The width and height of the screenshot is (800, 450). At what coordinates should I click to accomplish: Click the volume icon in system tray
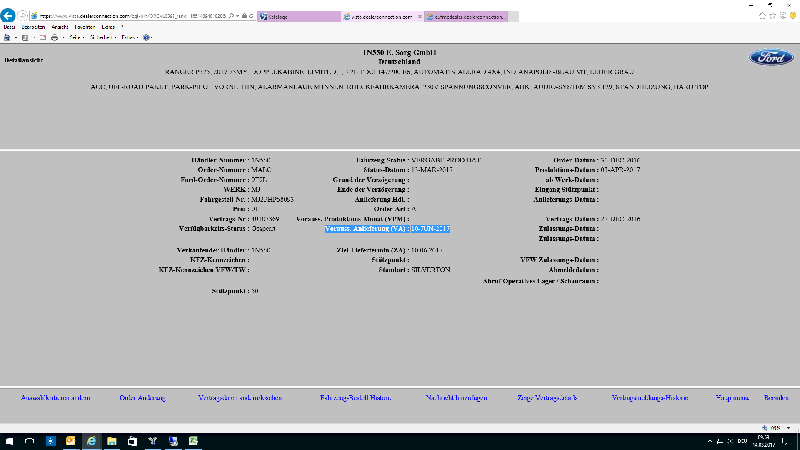pos(730,441)
